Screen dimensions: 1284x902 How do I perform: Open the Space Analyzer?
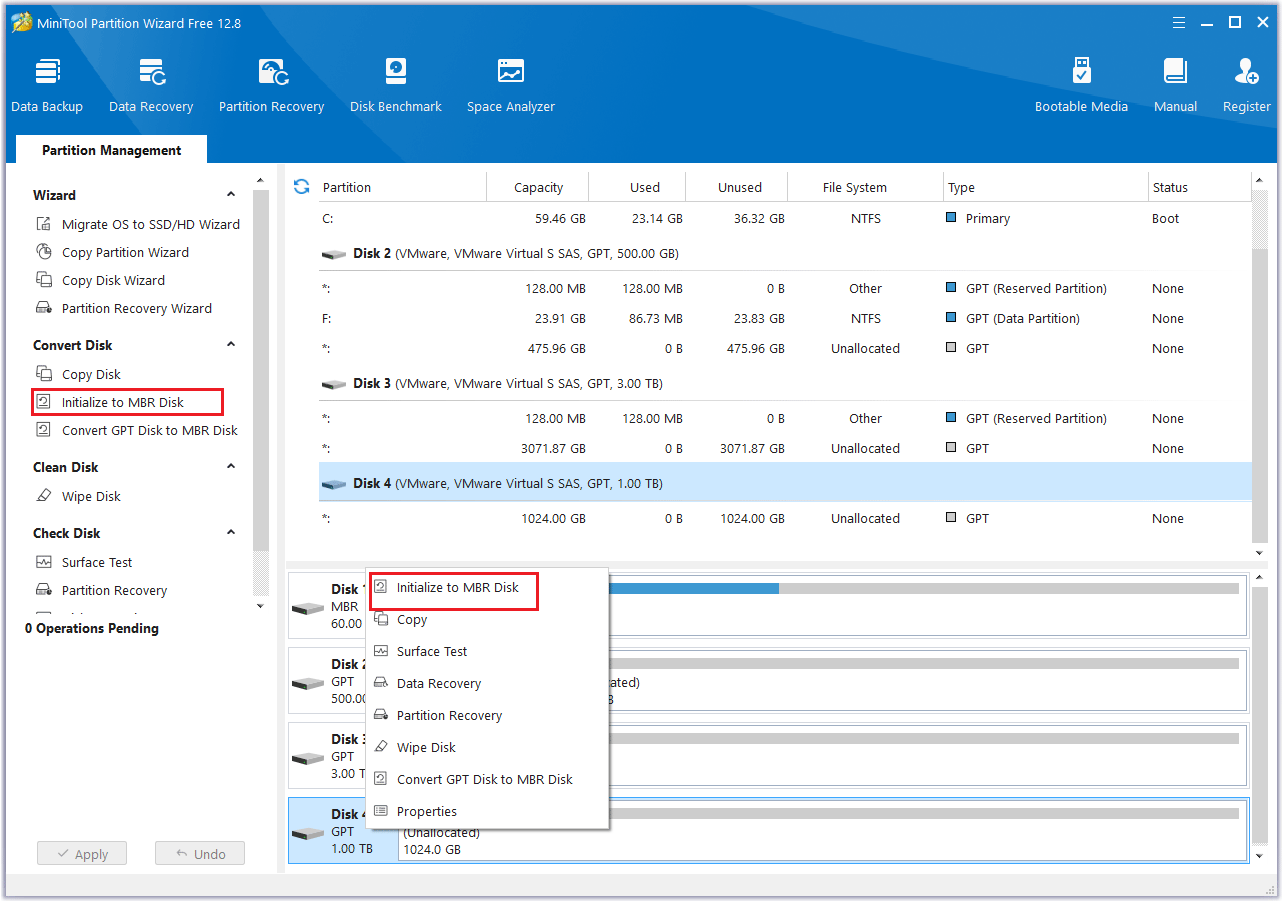click(x=511, y=85)
